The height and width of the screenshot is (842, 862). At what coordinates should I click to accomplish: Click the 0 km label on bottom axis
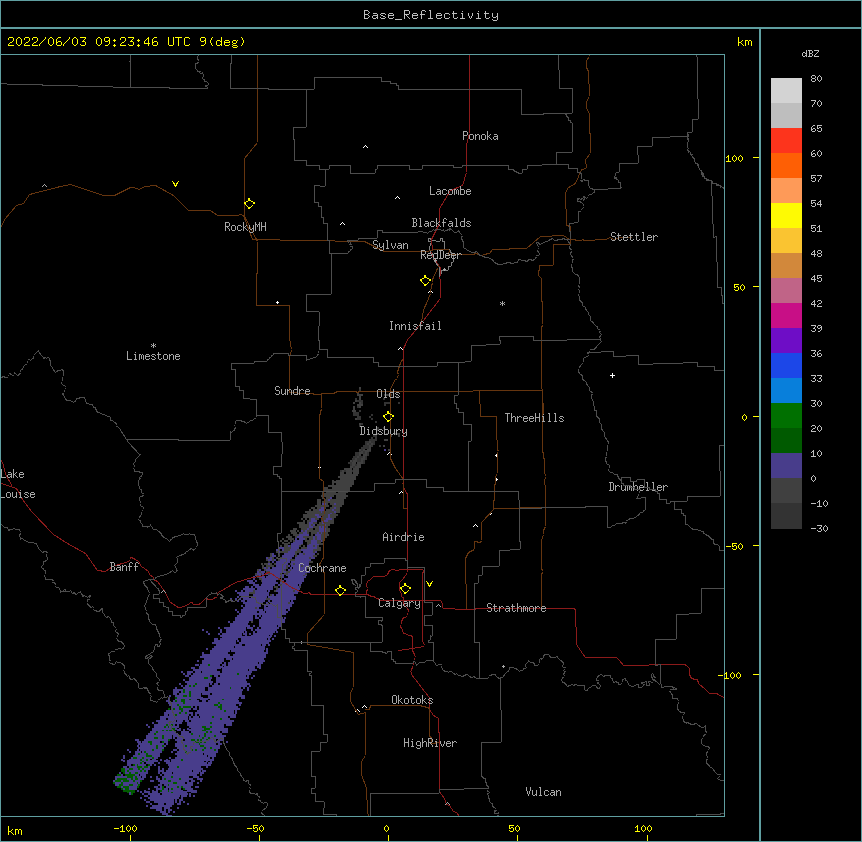[x=386, y=828]
